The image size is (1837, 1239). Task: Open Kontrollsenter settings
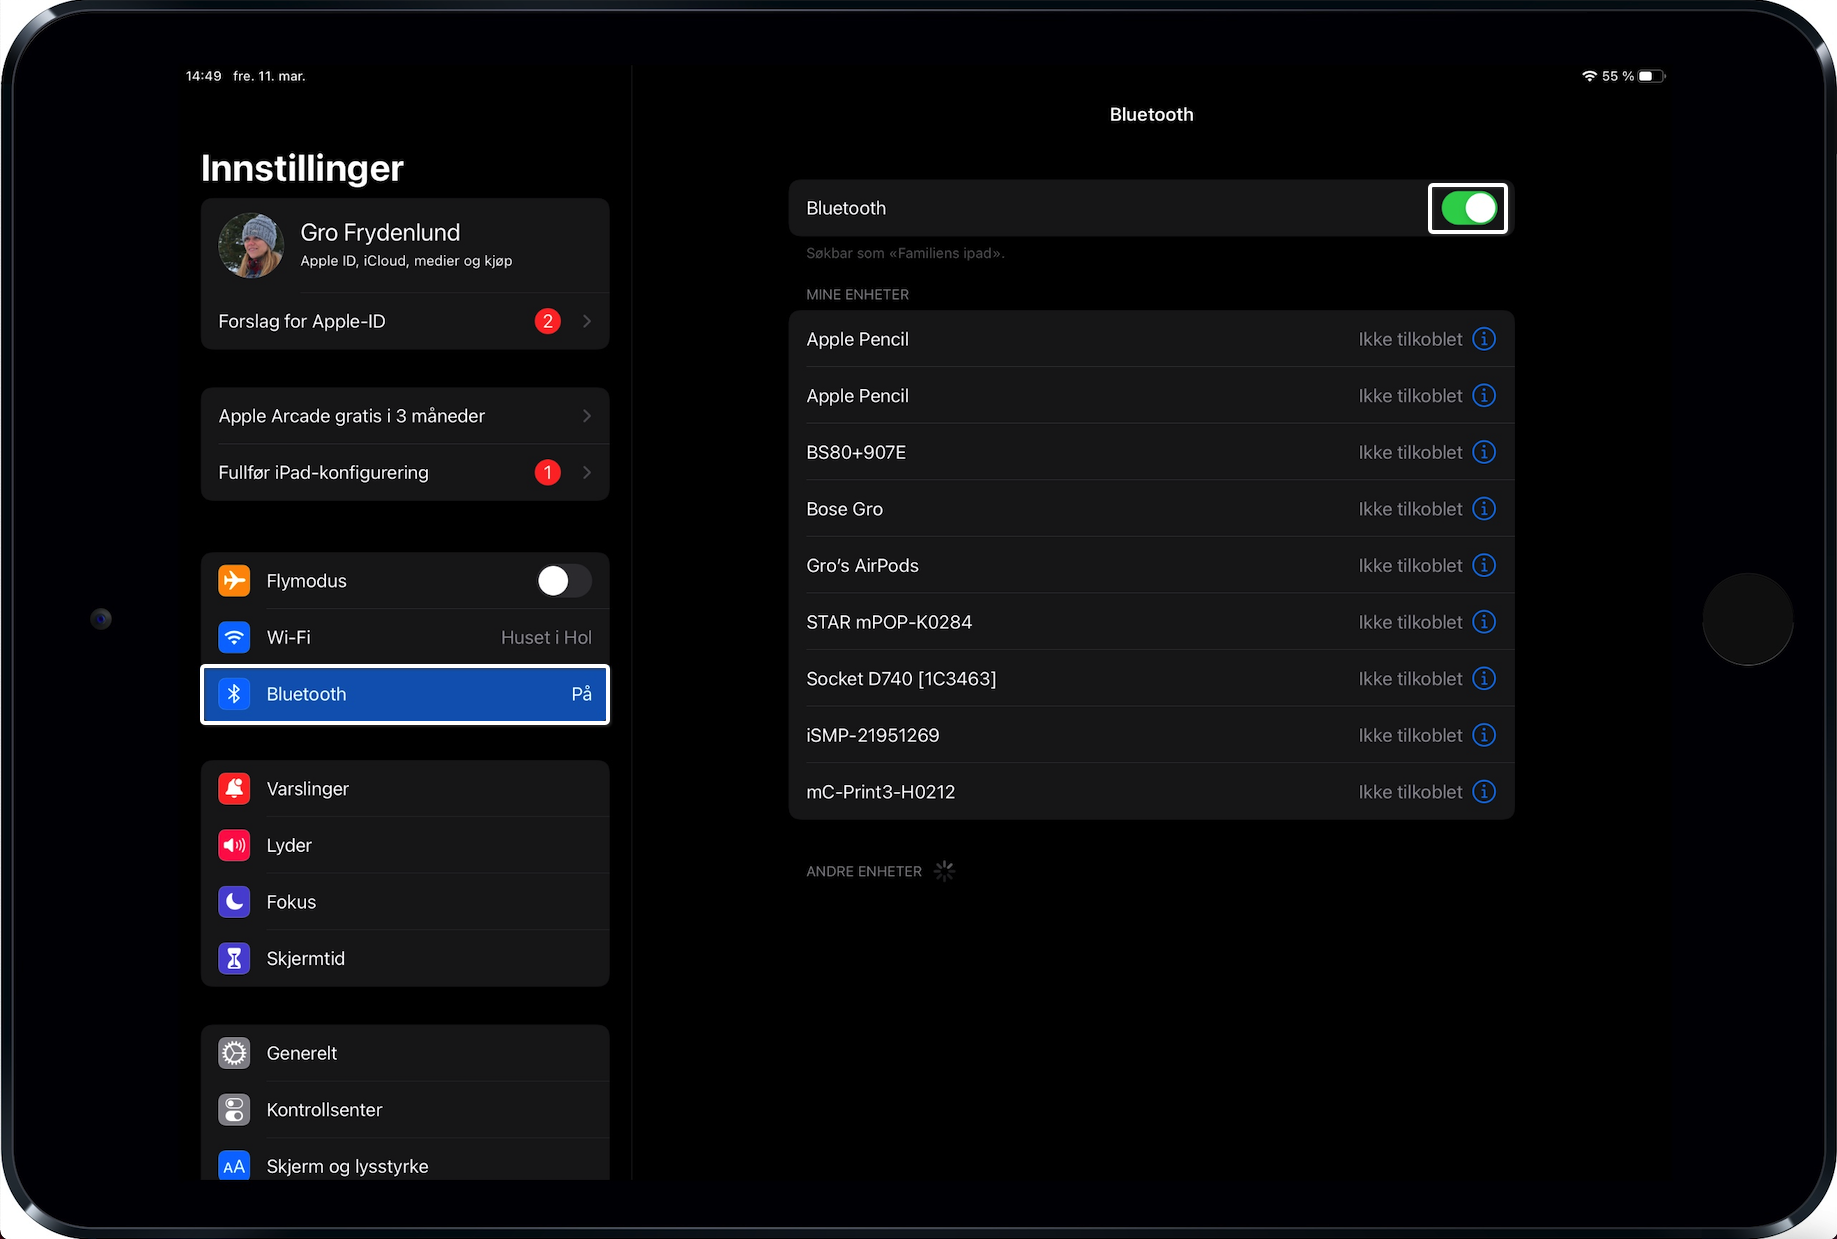tap(405, 1110)
